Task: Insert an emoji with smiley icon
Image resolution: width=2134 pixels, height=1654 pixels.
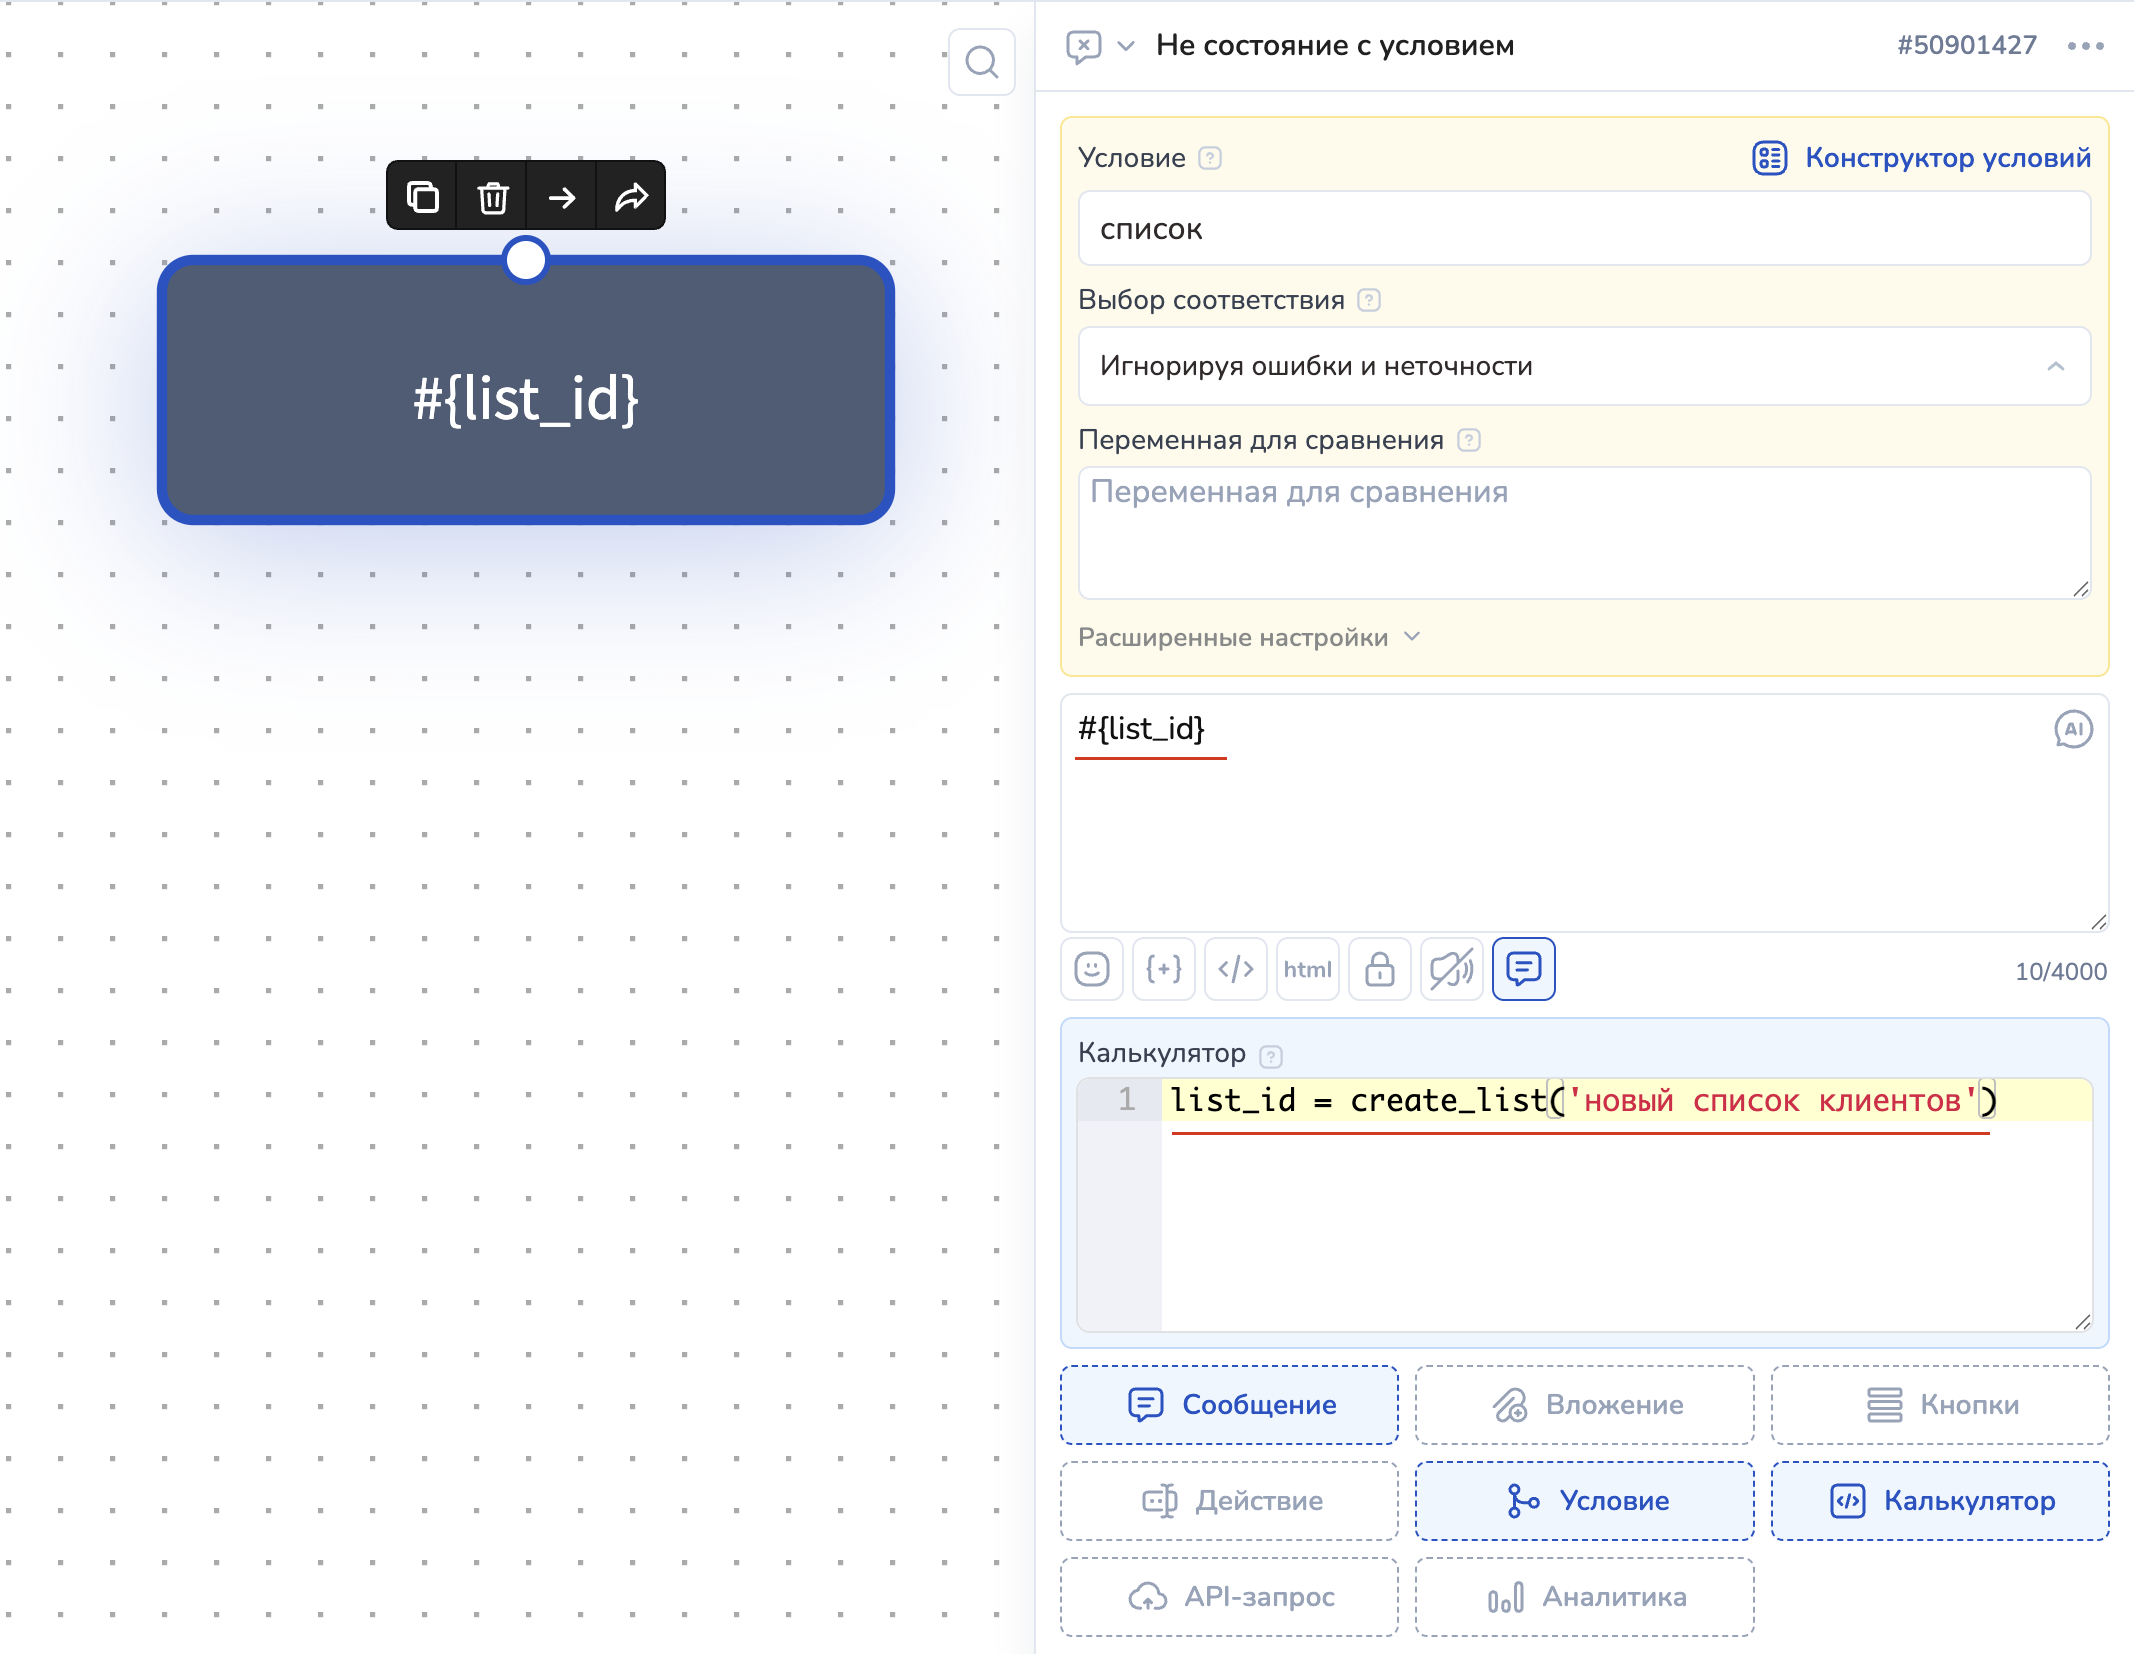Action: pos(1092,969)
